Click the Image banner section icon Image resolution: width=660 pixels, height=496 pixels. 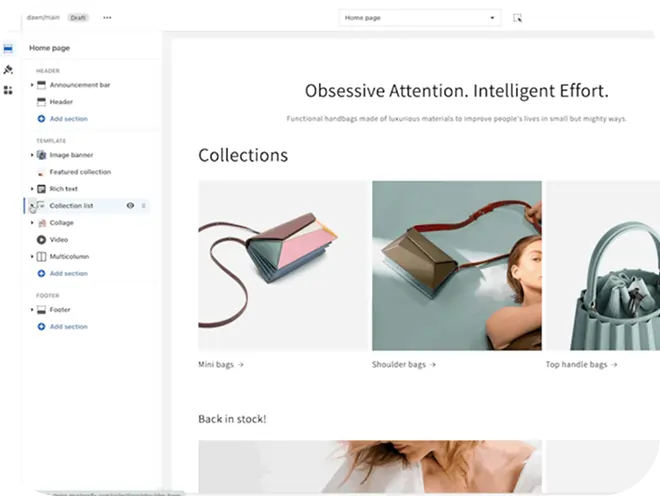[x=41, y=155]
